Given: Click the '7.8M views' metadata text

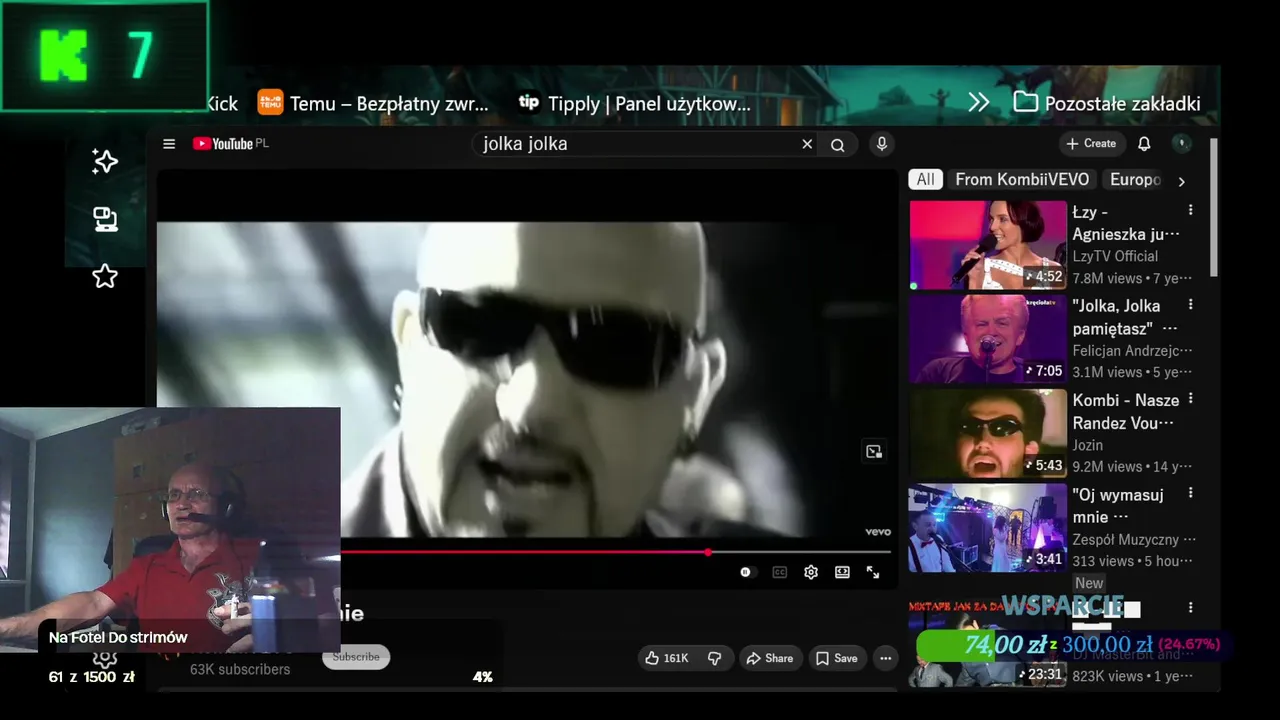Looking at the screenshot, I should (x=1108, y=278).
